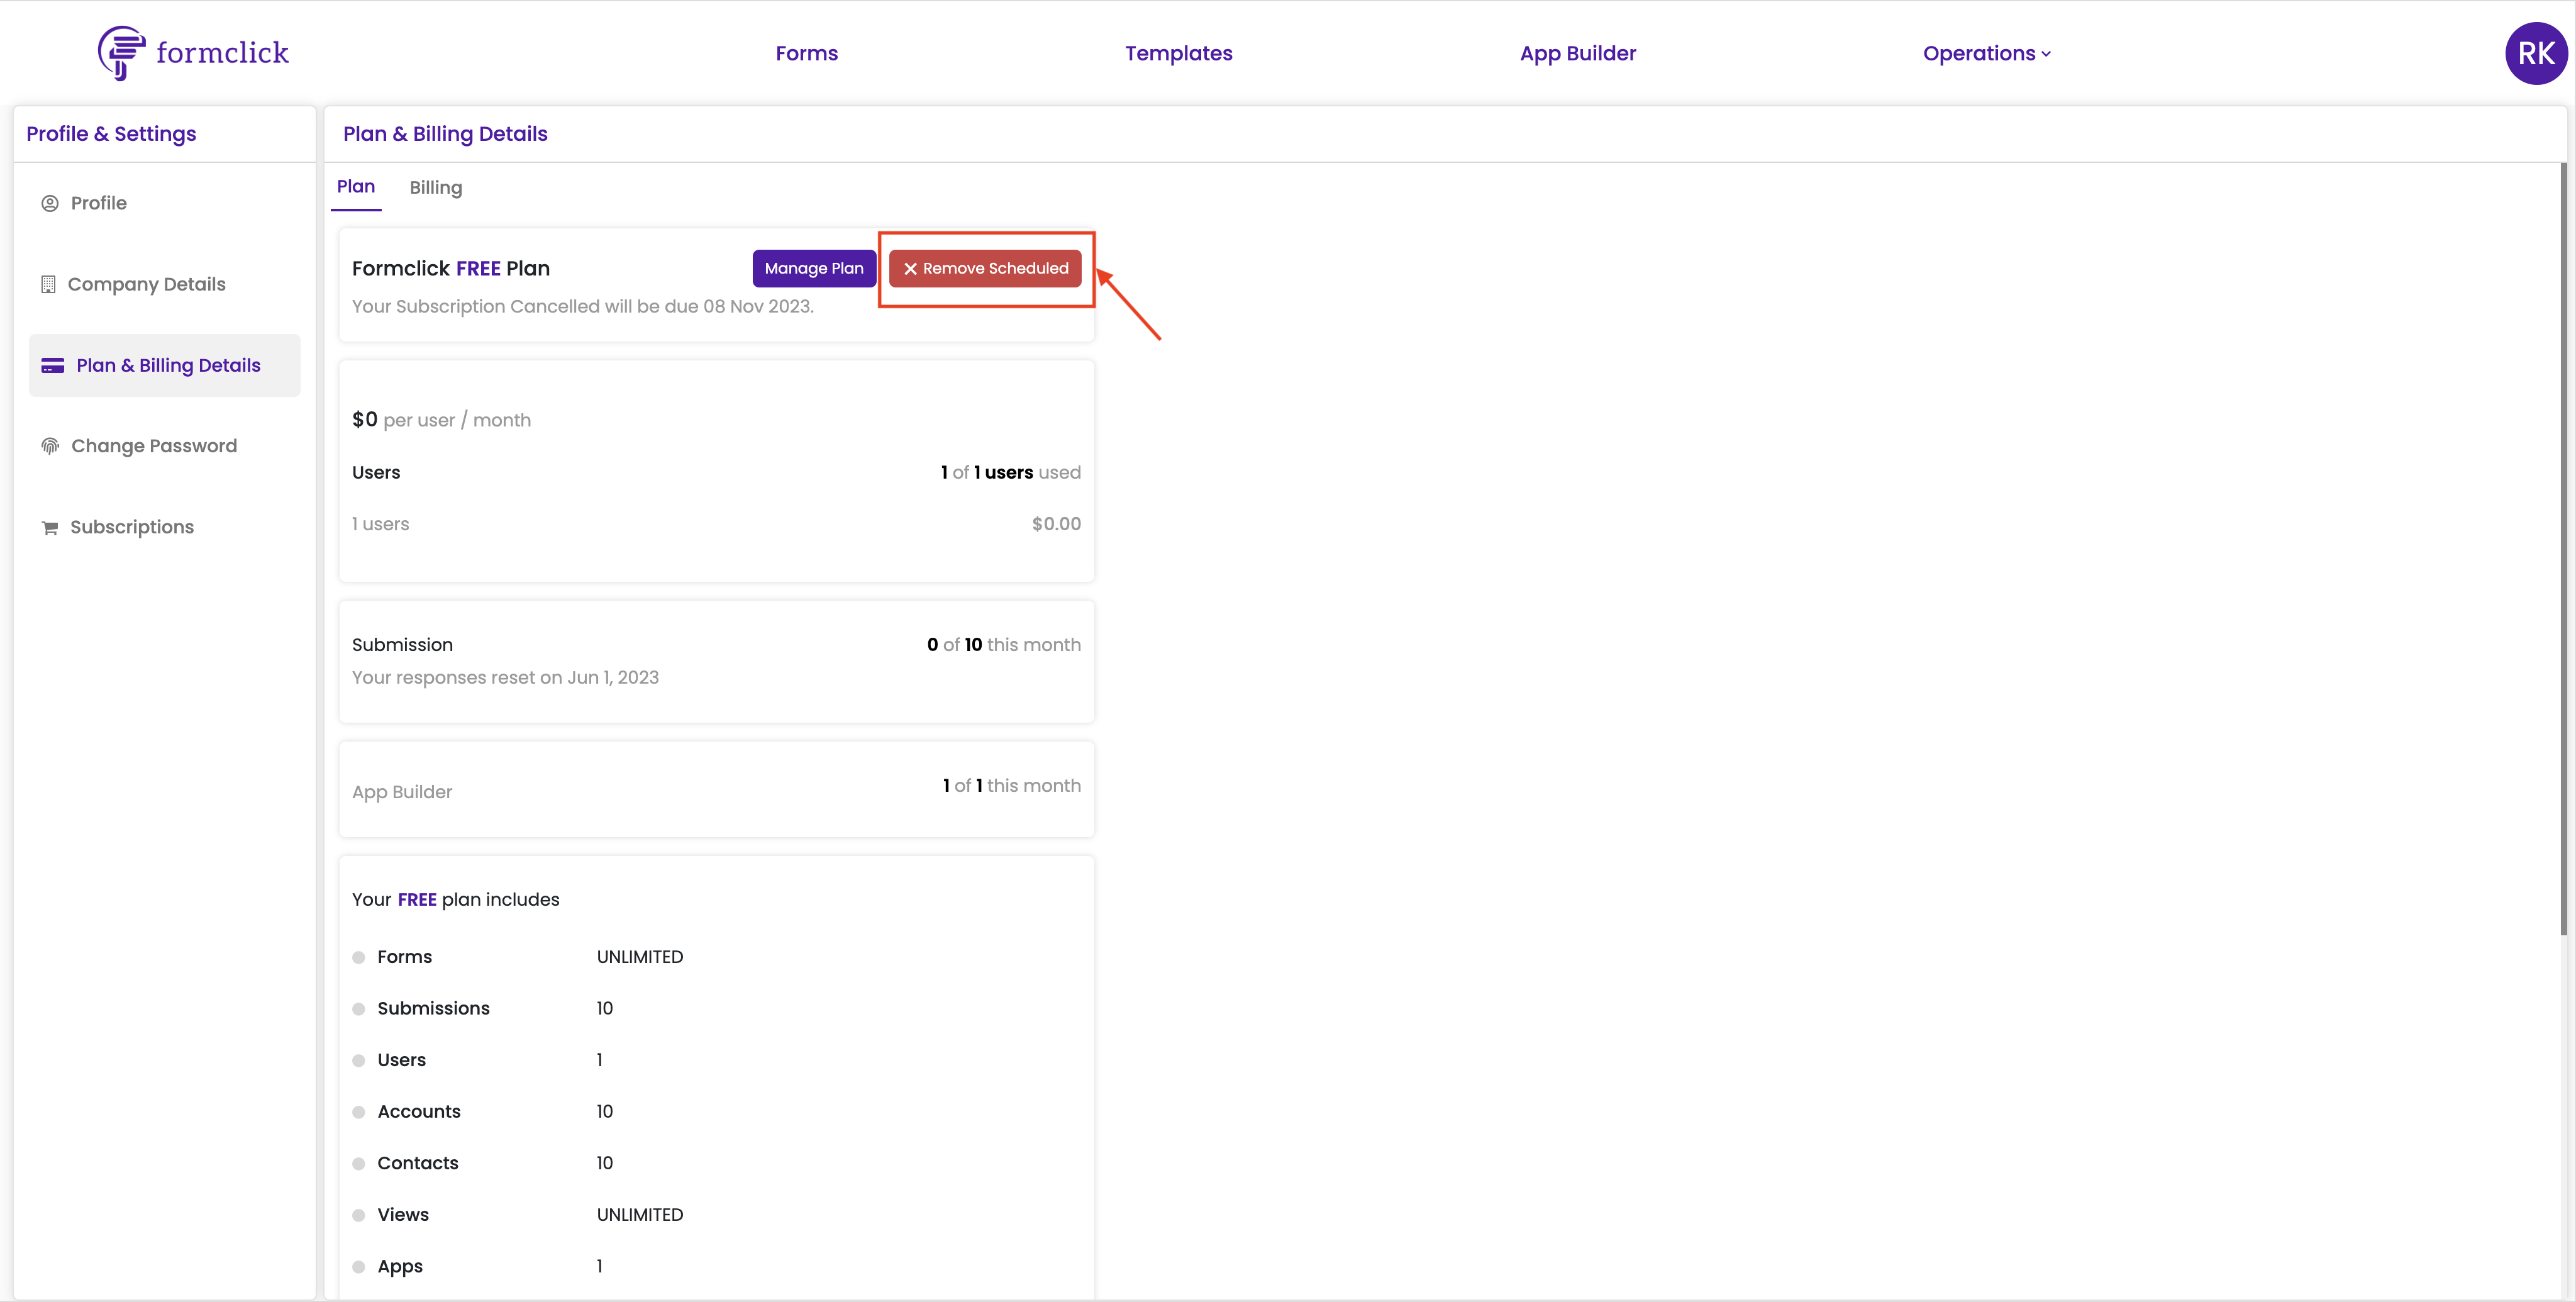
Task: Click '1 of 1 users used' text
Action: coord(1011,472)
